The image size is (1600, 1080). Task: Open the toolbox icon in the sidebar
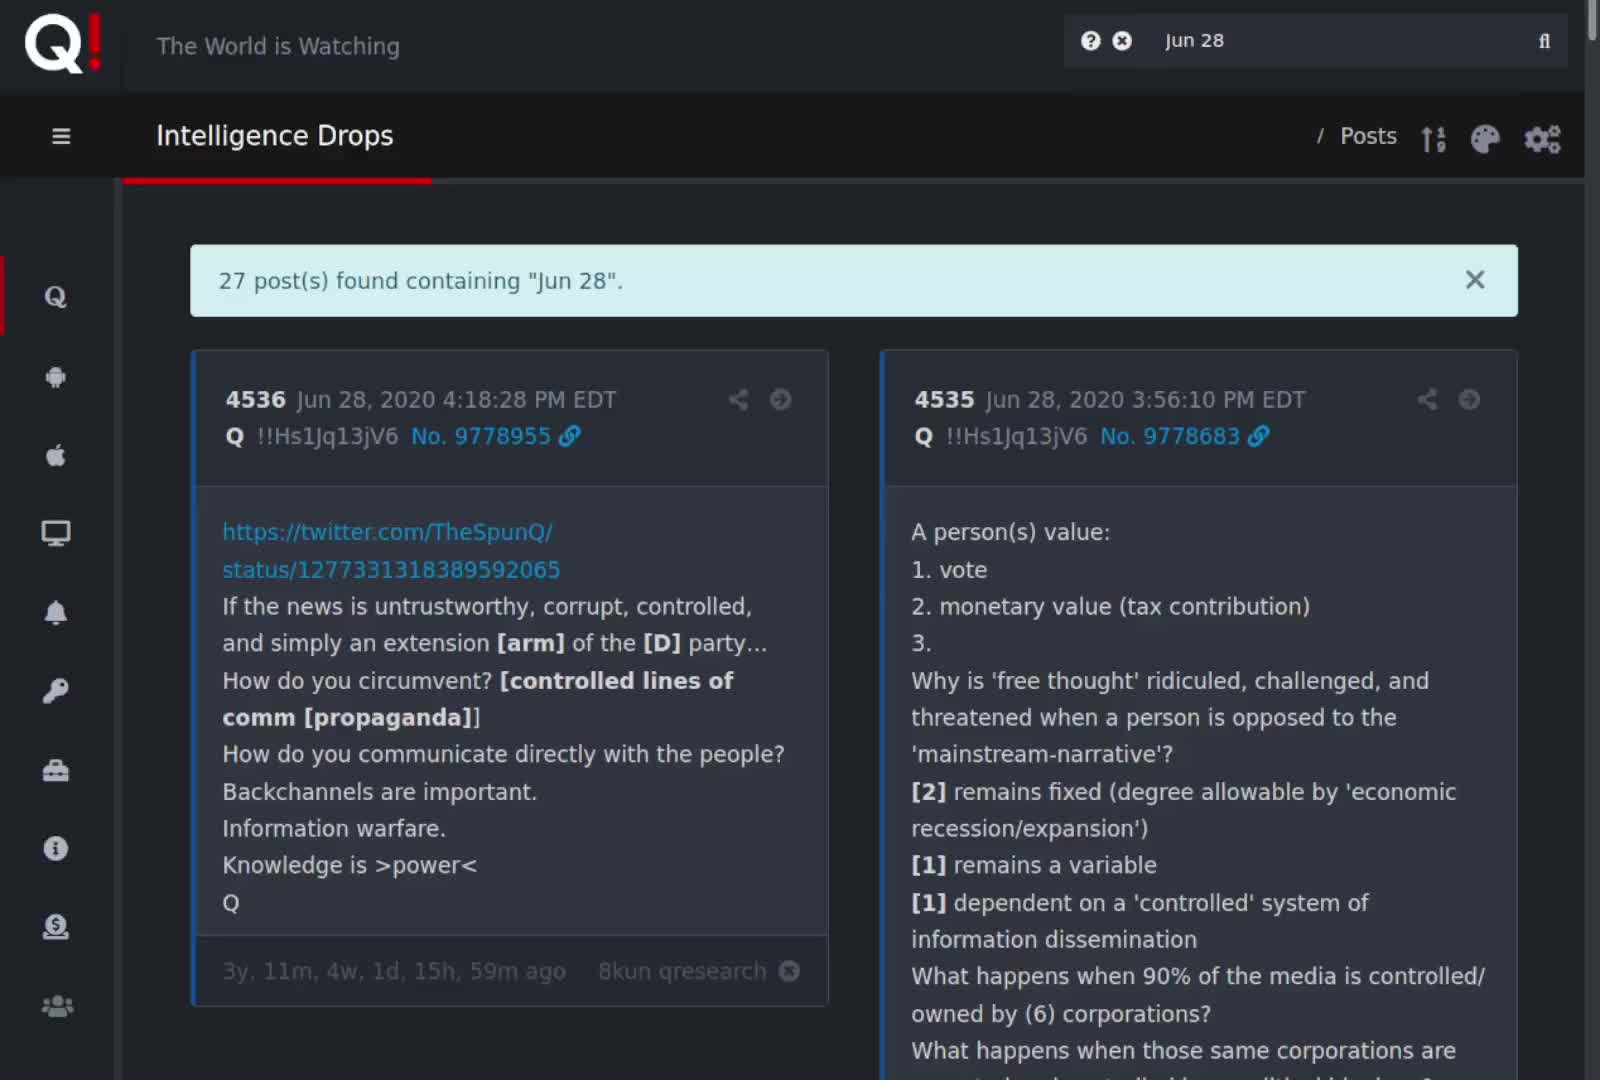coord(56,770)
